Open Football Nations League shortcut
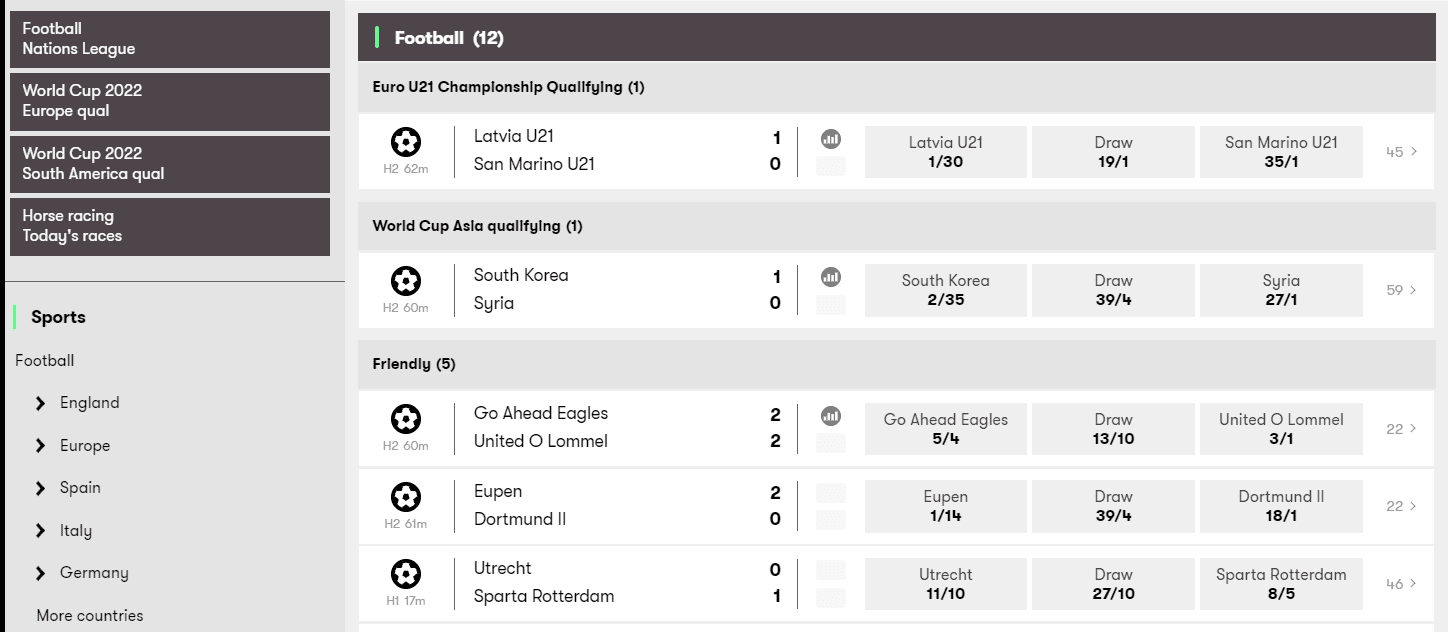Viewport: 1448px width, 632px height. point(170,39)
